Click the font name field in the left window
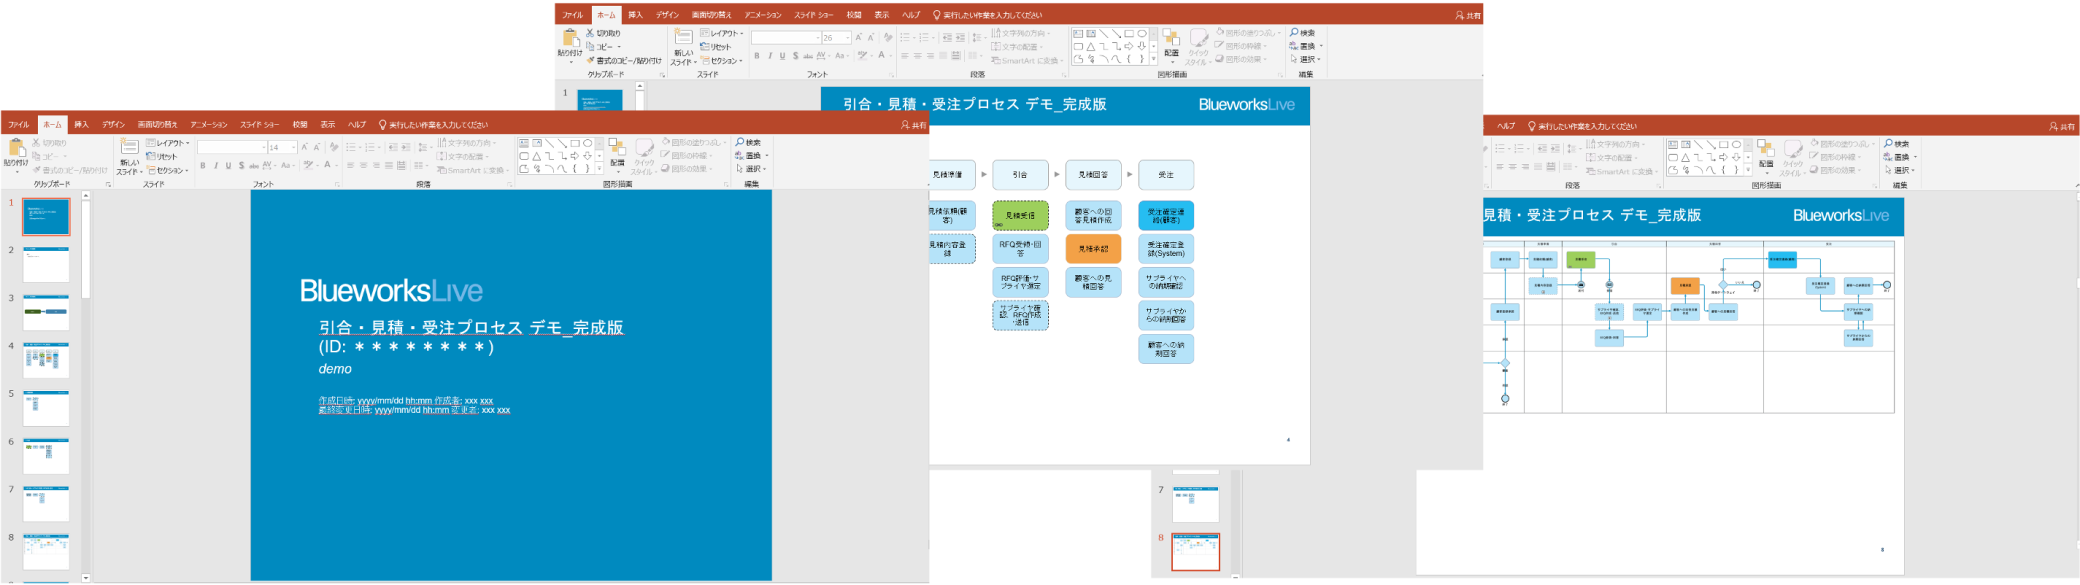Screen dimensions: 2080x585 231,148
